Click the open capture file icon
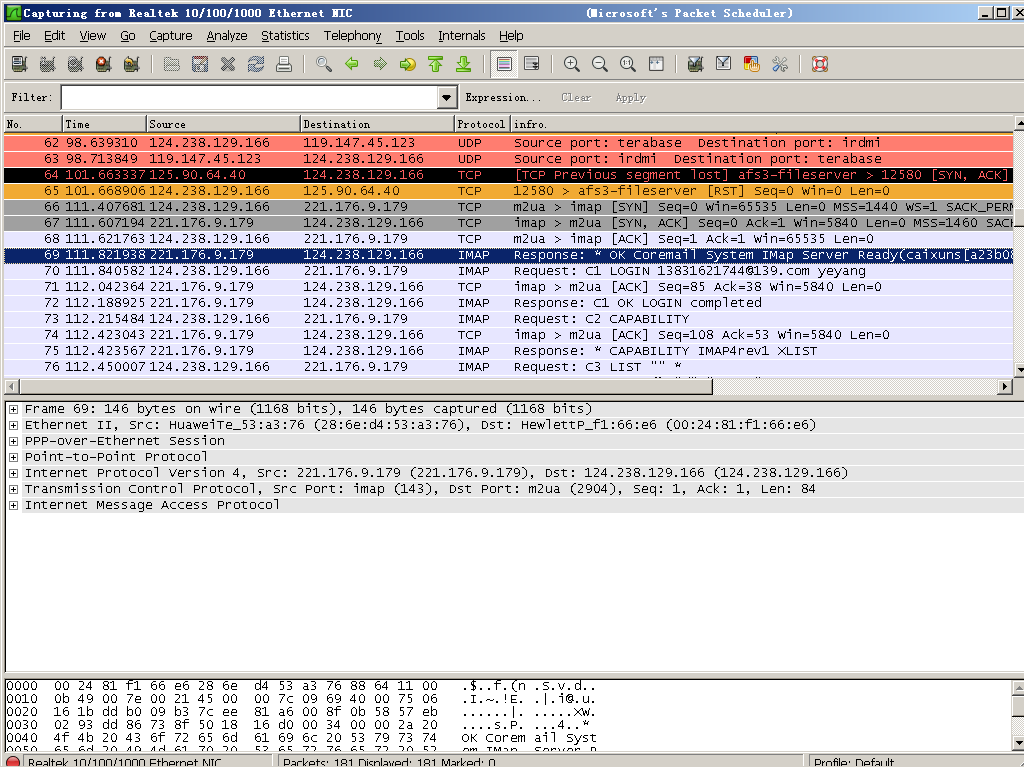The height and width of the screenshot is (768, 1024). [x=172, y=64]
